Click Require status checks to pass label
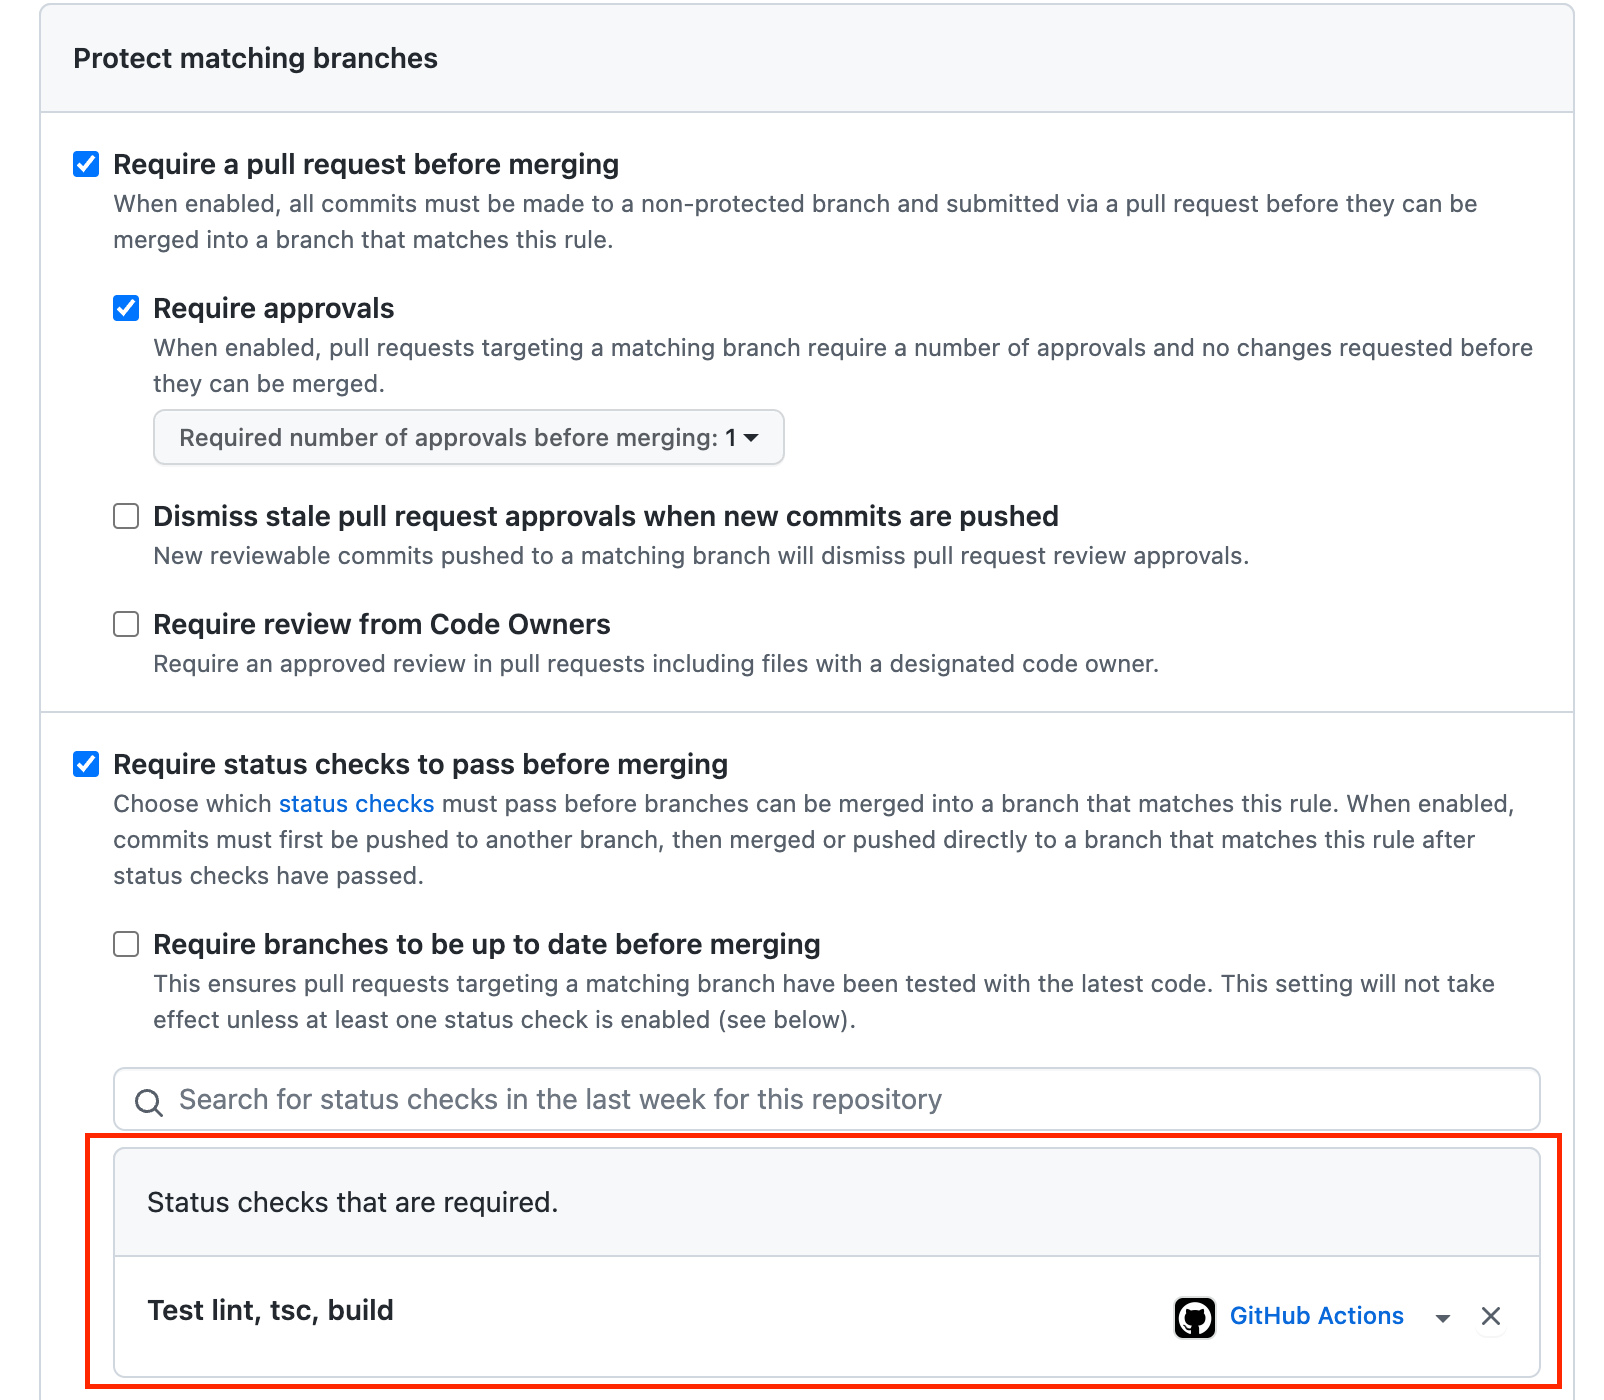The height and width of the screenshot is (1400, 1604). 420,764
